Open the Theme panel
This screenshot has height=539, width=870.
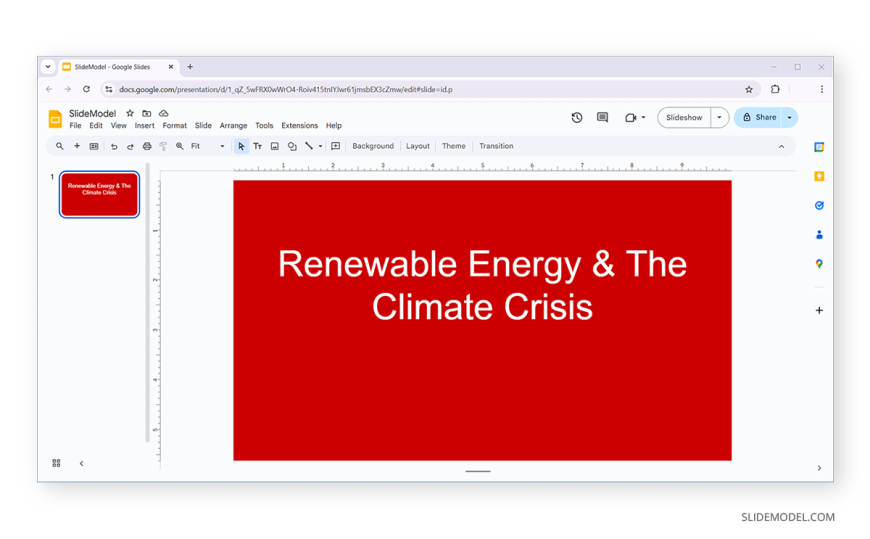point(453,147)
